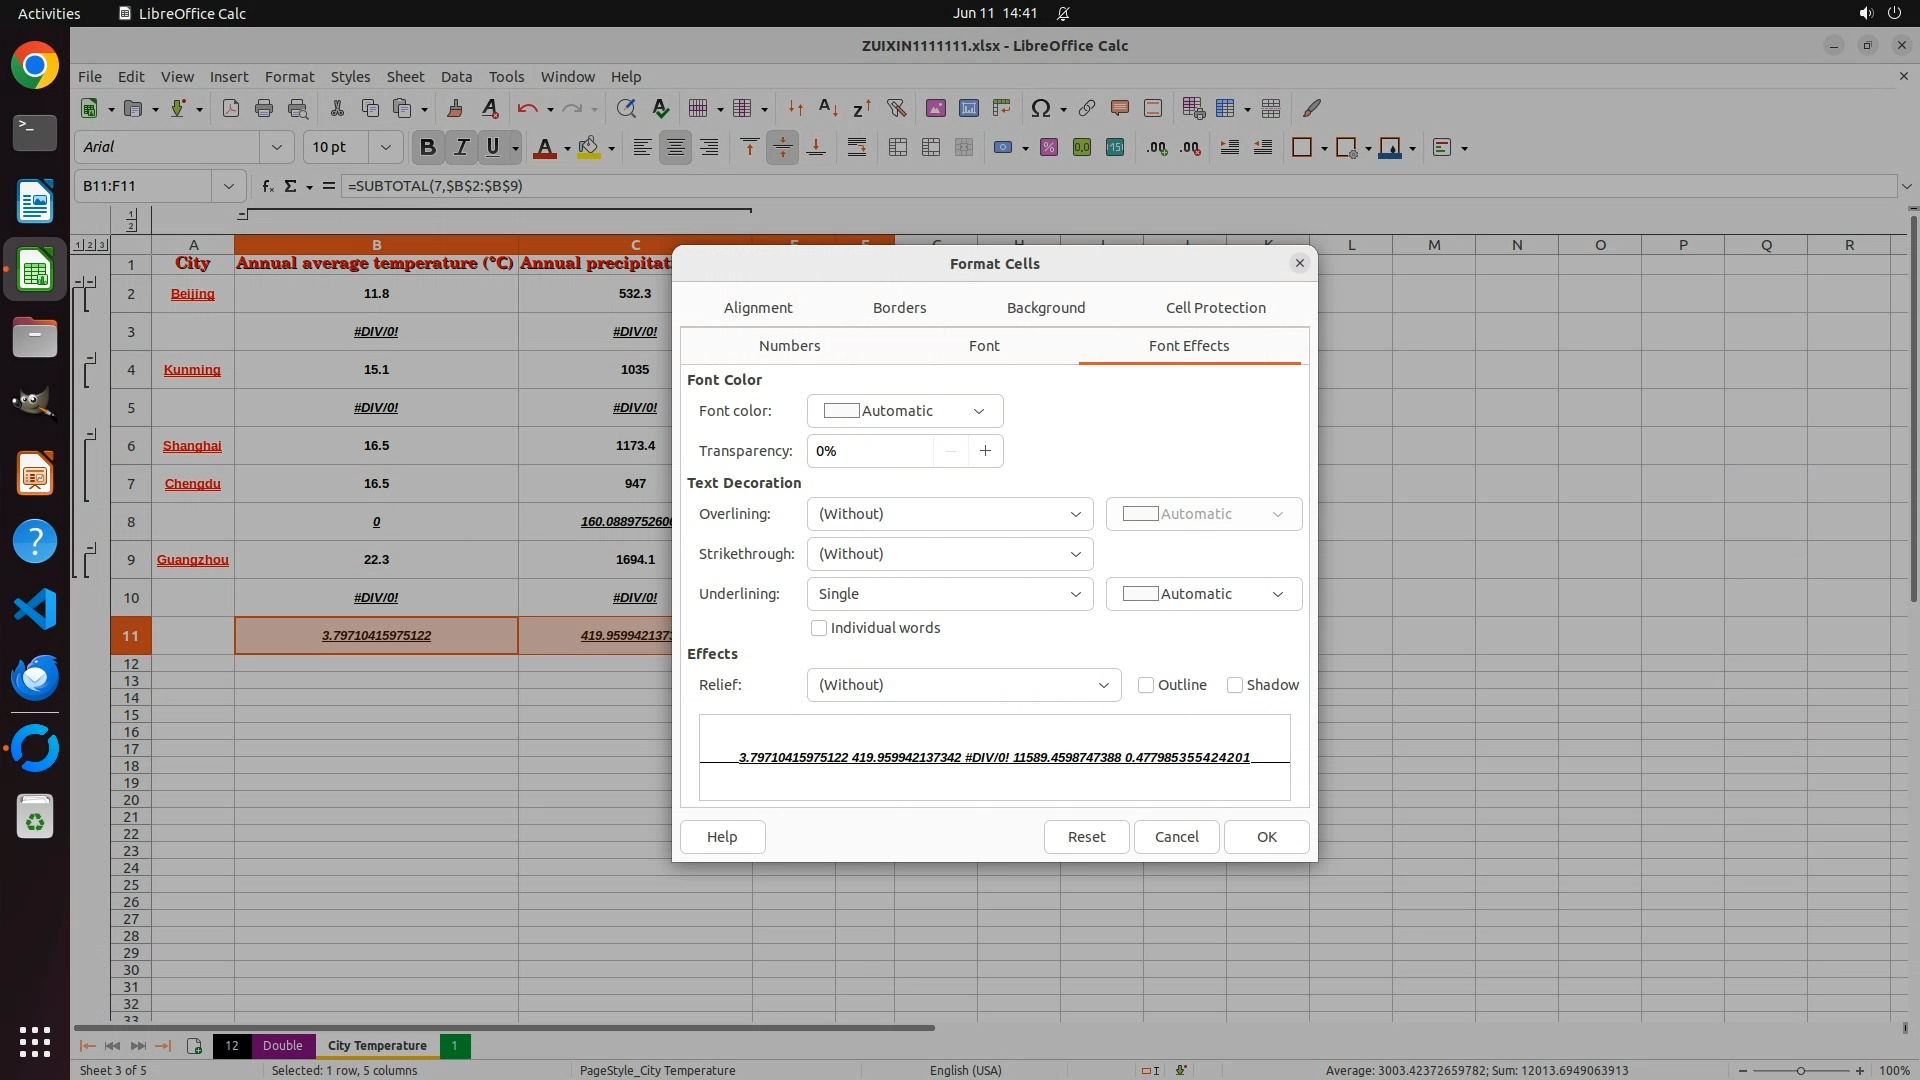Enable the Individual words checkbox
The width and height of the screenshot is (1920, 1080).
[x=819, y=628]
